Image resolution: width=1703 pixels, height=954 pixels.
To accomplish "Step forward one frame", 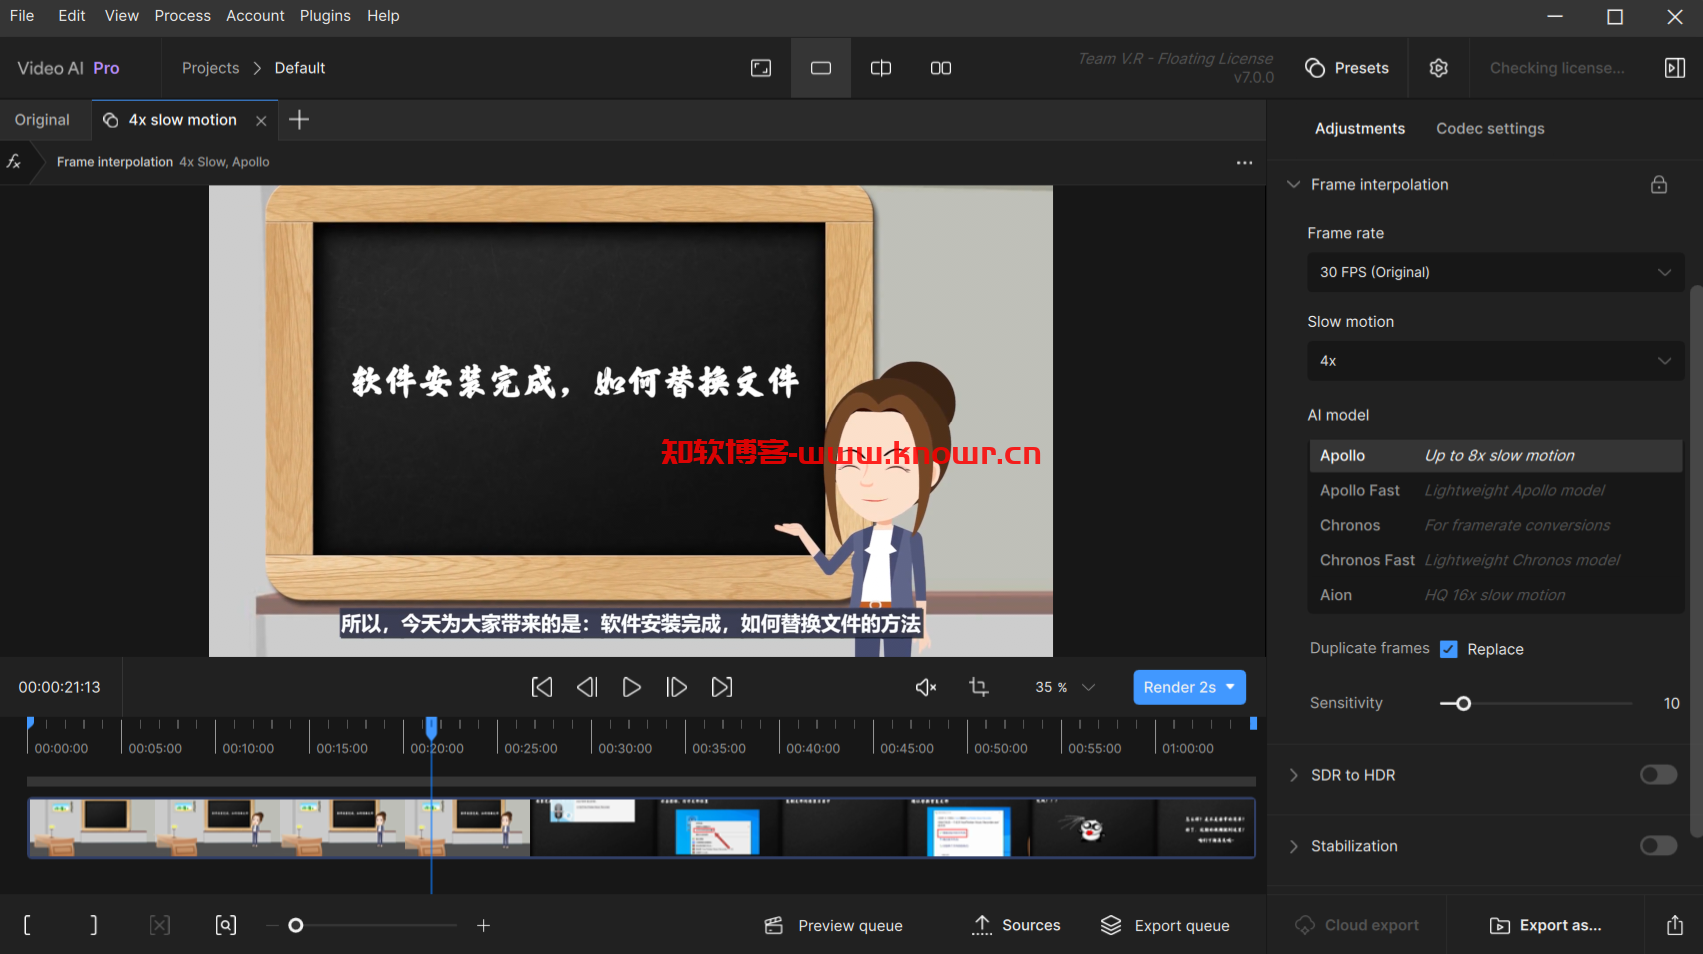I will click(x=677, y=687).
